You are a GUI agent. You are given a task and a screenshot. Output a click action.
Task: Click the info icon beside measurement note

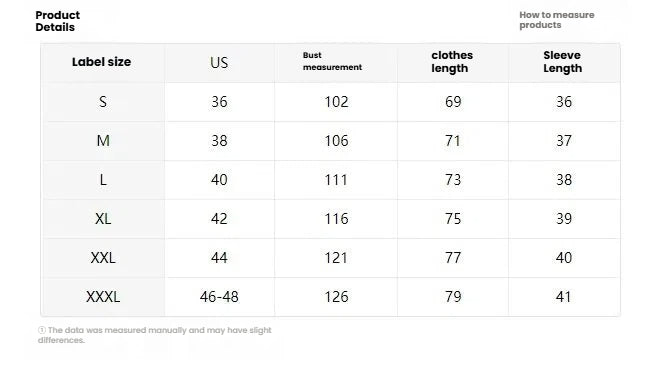pos(42,330)
